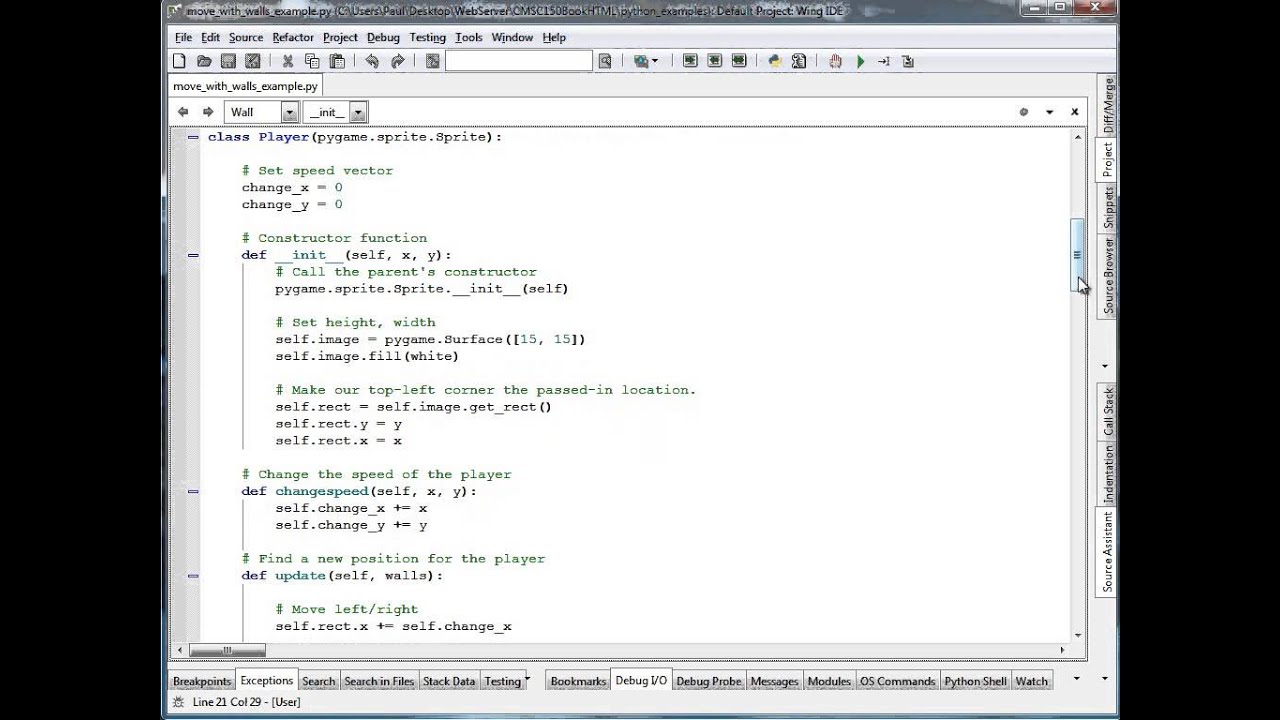This screenshot has width=1280, height=720.
Task: Click the horizontal scrollbar thumb below code
Action: pyautogui.click(x=227, y=650)
